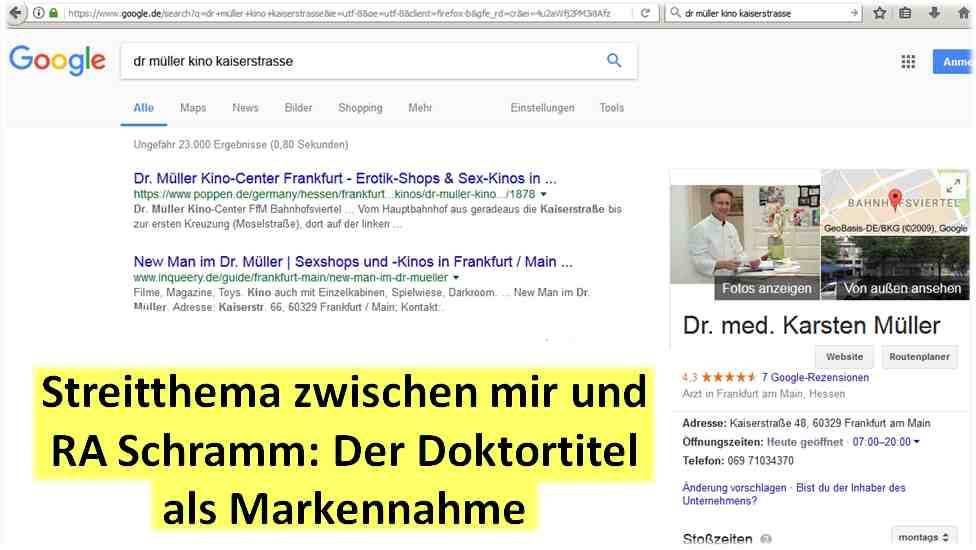Screen dimensions: 976x550
Task: Click the five-star rating graphic
Action: [x=728, y=377]
